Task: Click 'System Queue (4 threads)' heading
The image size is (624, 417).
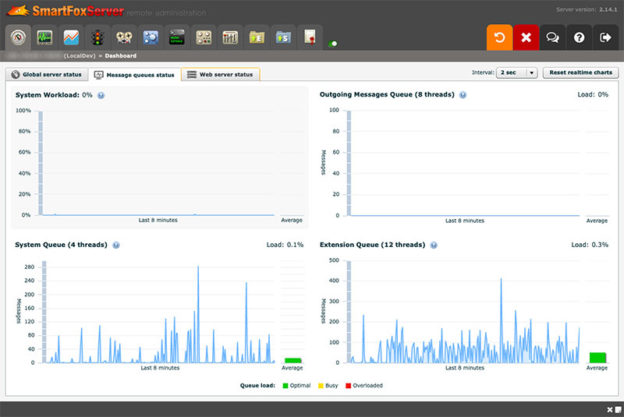Action: click(x=61, y=245)
